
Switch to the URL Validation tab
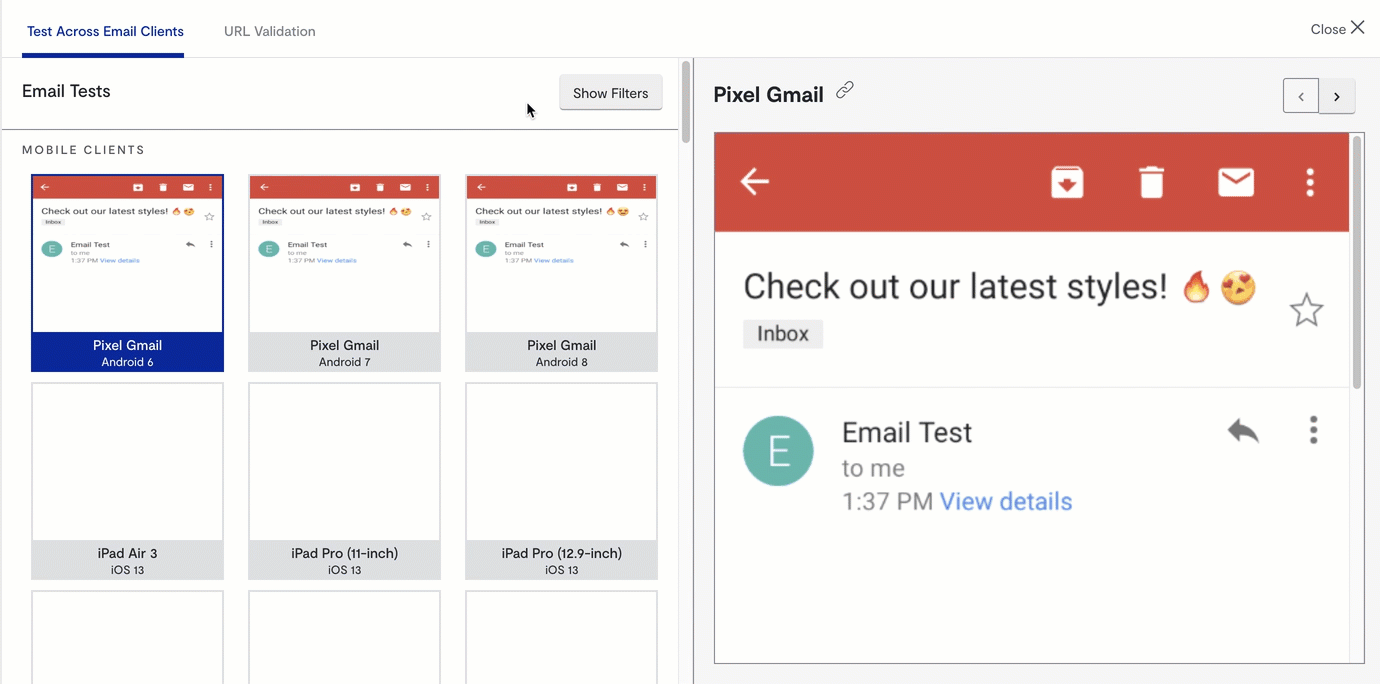(x=269, y=31)
